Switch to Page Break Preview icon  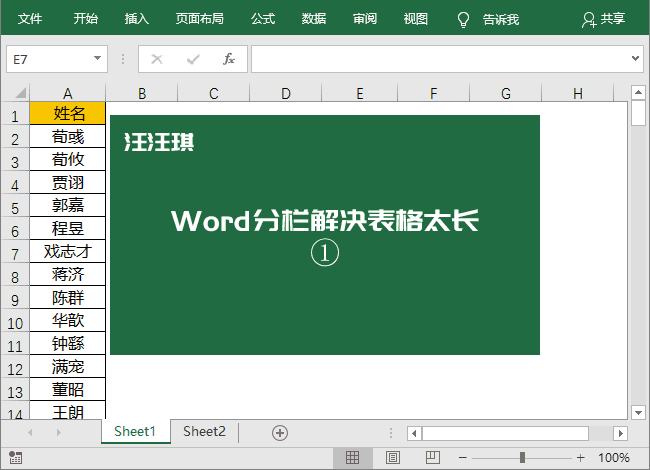point(433,458)
